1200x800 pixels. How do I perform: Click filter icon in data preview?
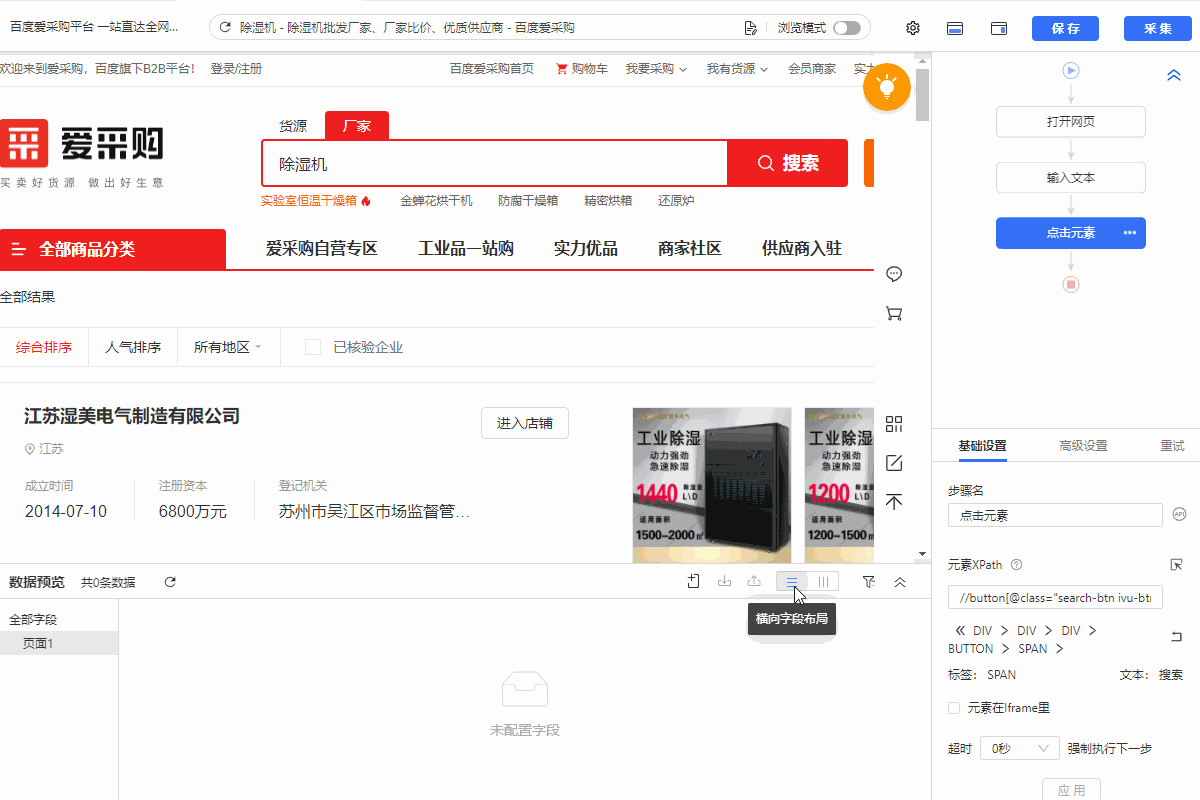(868, 582)
